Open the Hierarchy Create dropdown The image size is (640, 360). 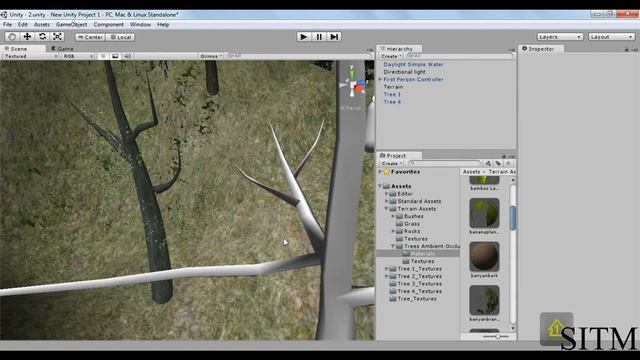(x=391, y=56)
